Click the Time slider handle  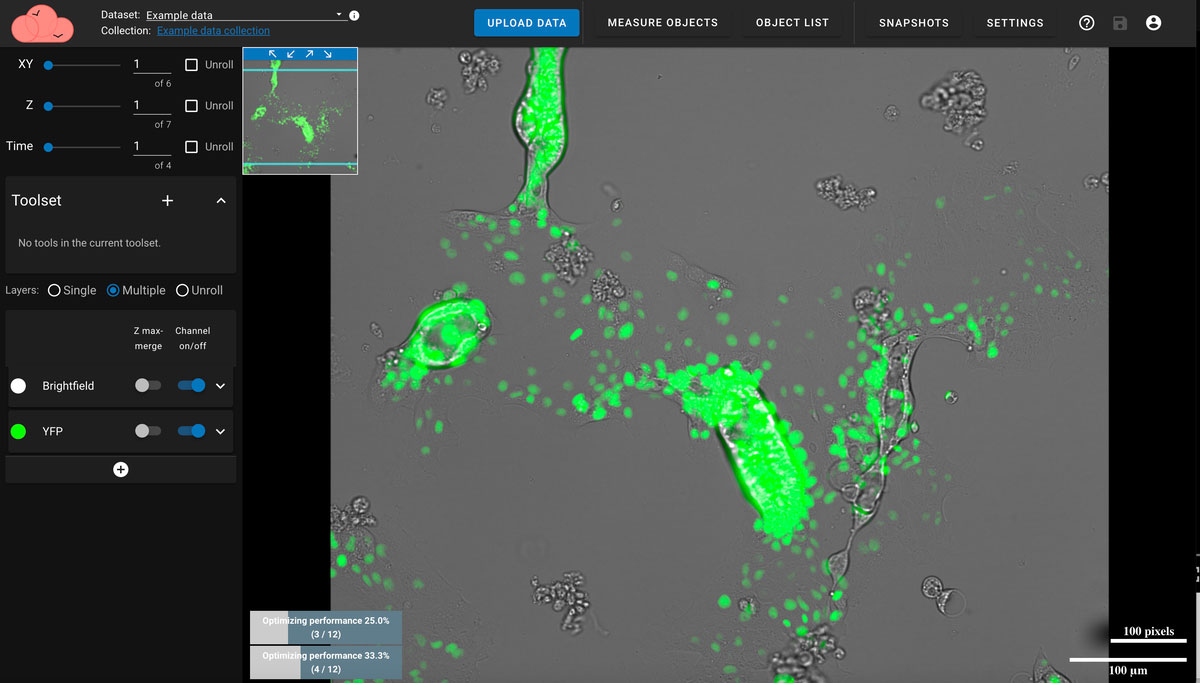[x=47, y=147]
